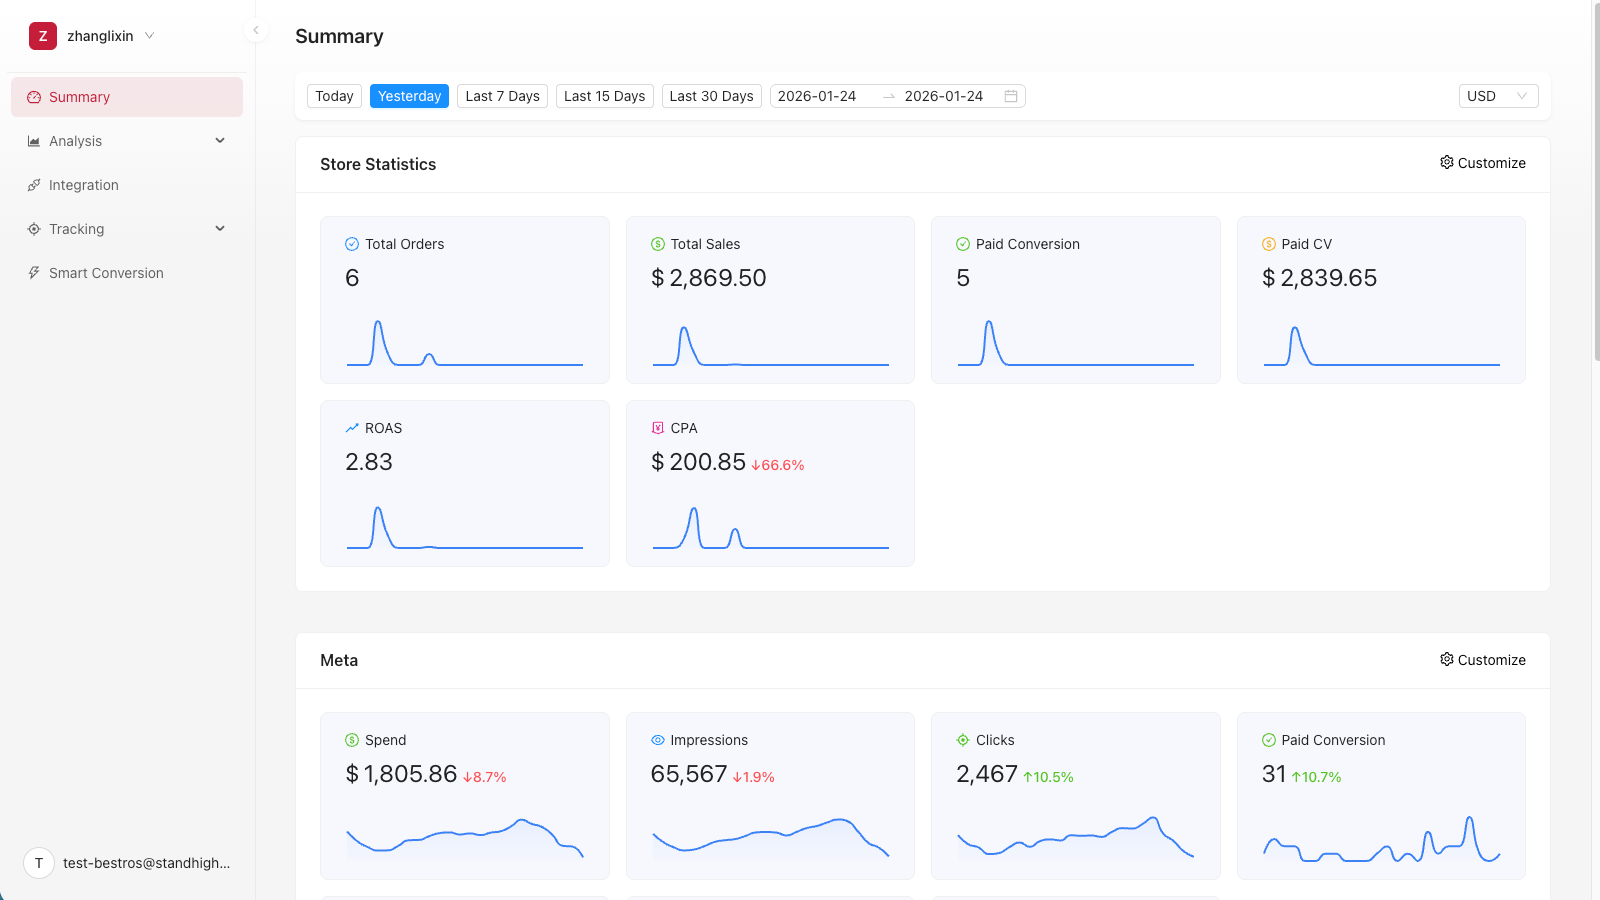Click the Total Sales dollar icon

658,244
